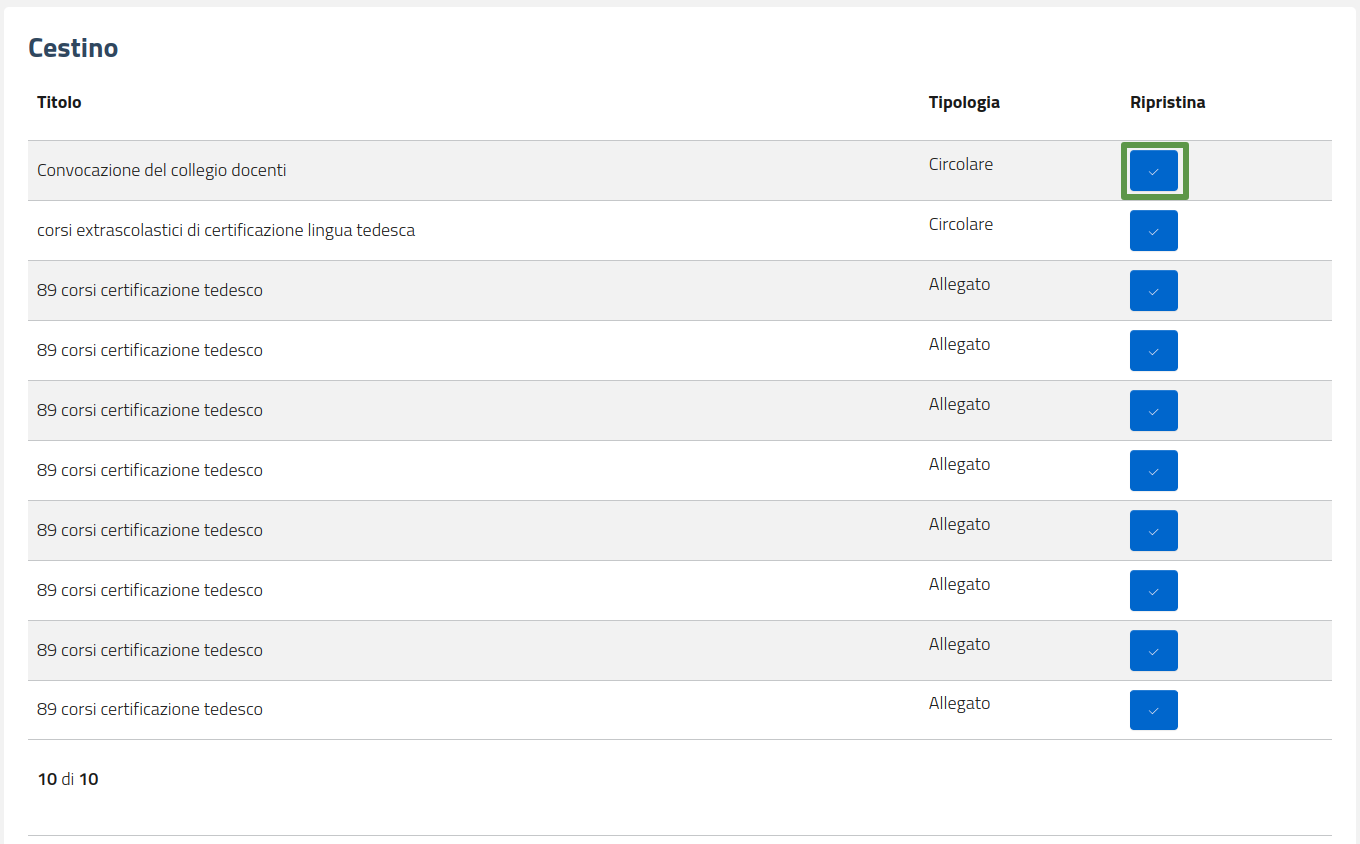
Task: Restore the fifth '89 corsi certificazione tedesco' attachment
Action: click(1153, 531)
